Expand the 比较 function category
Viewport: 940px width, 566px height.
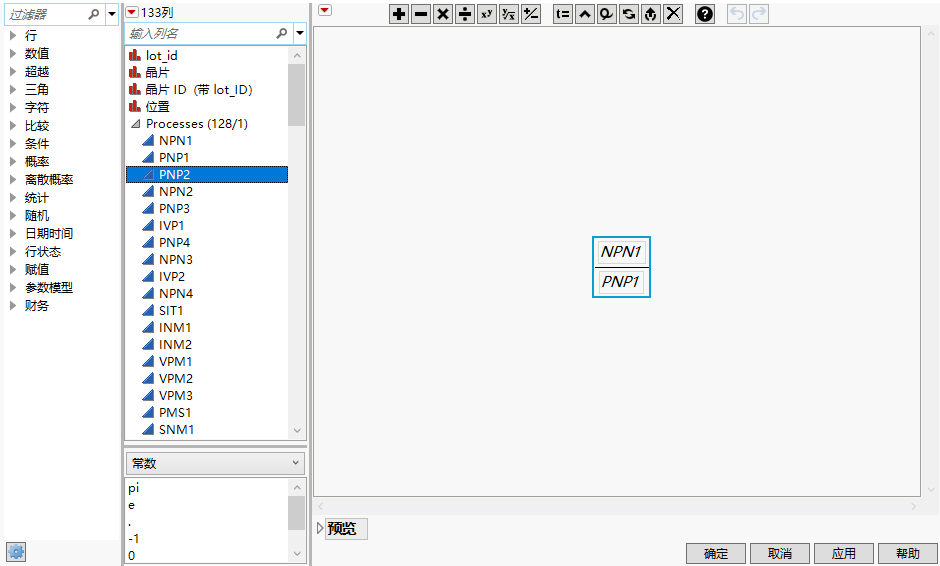point(13,125)
